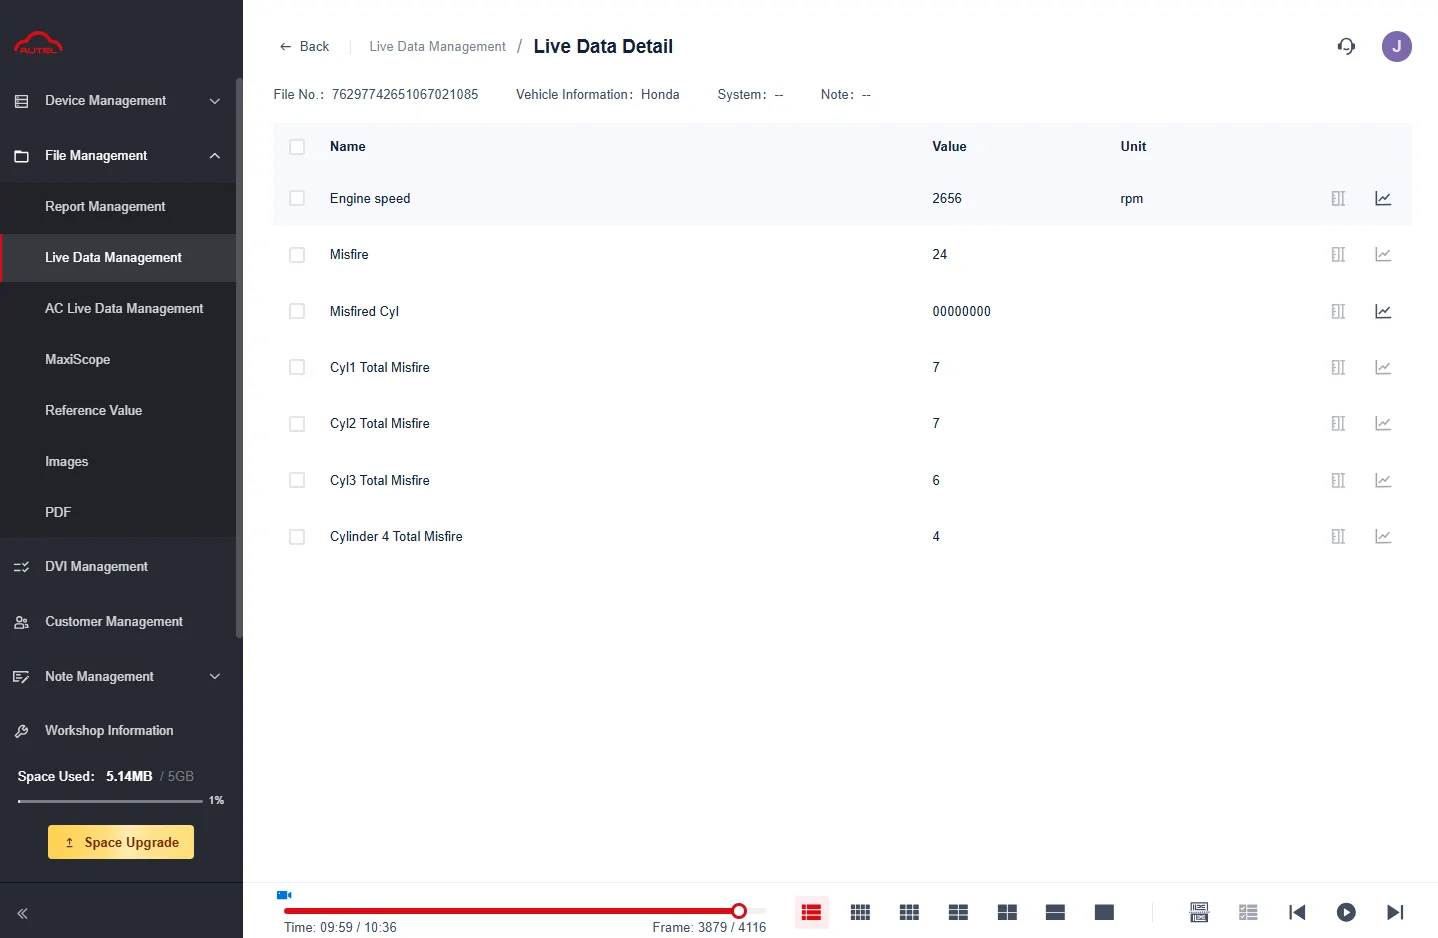1438x938 pixels.
Task: Click the data compare icon in bottom toolbar
Action: [1199, 912]
